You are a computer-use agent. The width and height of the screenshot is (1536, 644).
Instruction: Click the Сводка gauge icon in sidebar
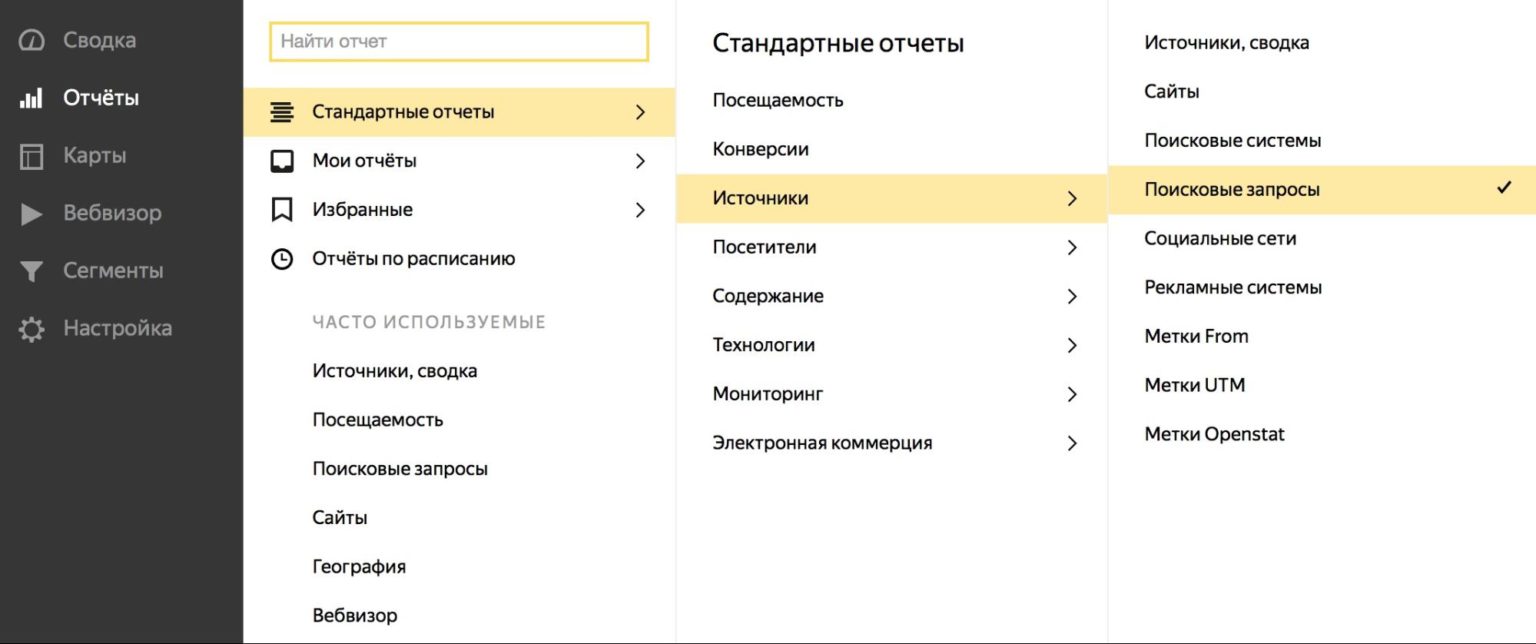click(x=32, y=41)
